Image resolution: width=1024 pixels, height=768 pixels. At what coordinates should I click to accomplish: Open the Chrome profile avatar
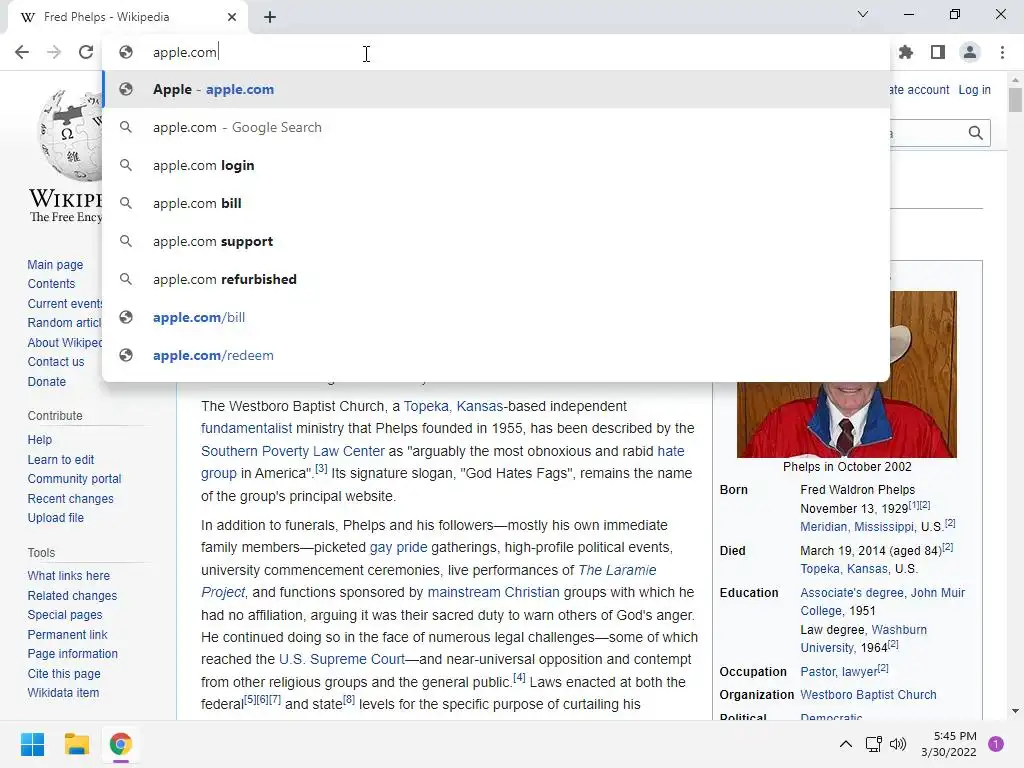click(x=970, y=52)
